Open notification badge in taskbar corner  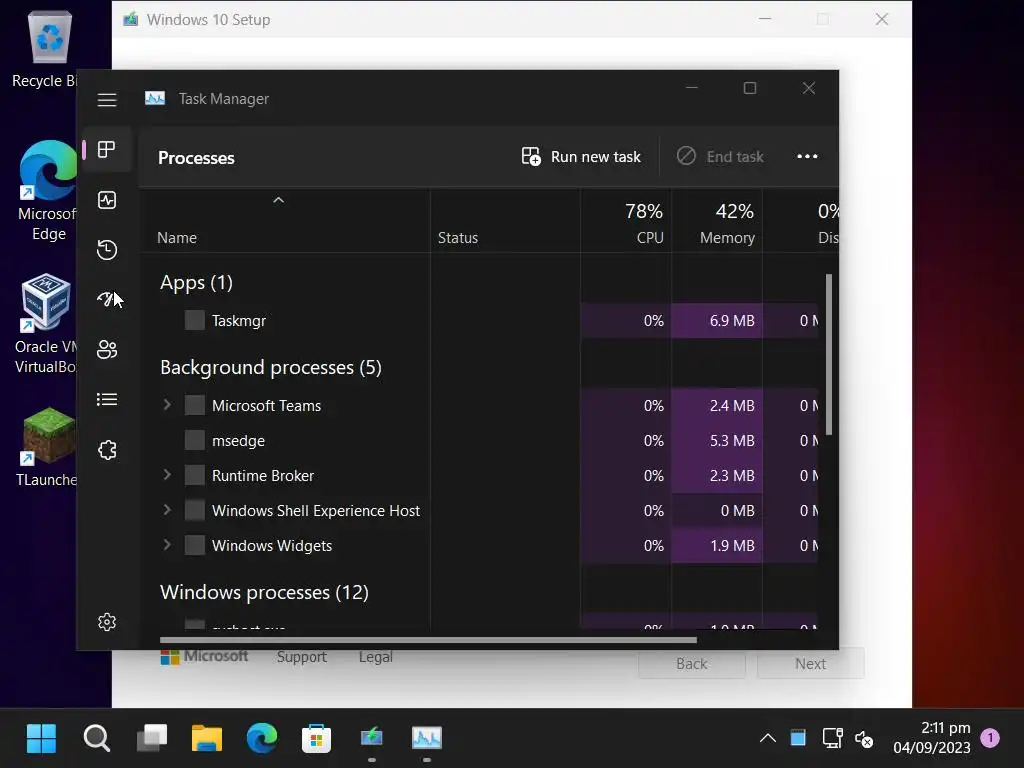click(x=990, y=739)
